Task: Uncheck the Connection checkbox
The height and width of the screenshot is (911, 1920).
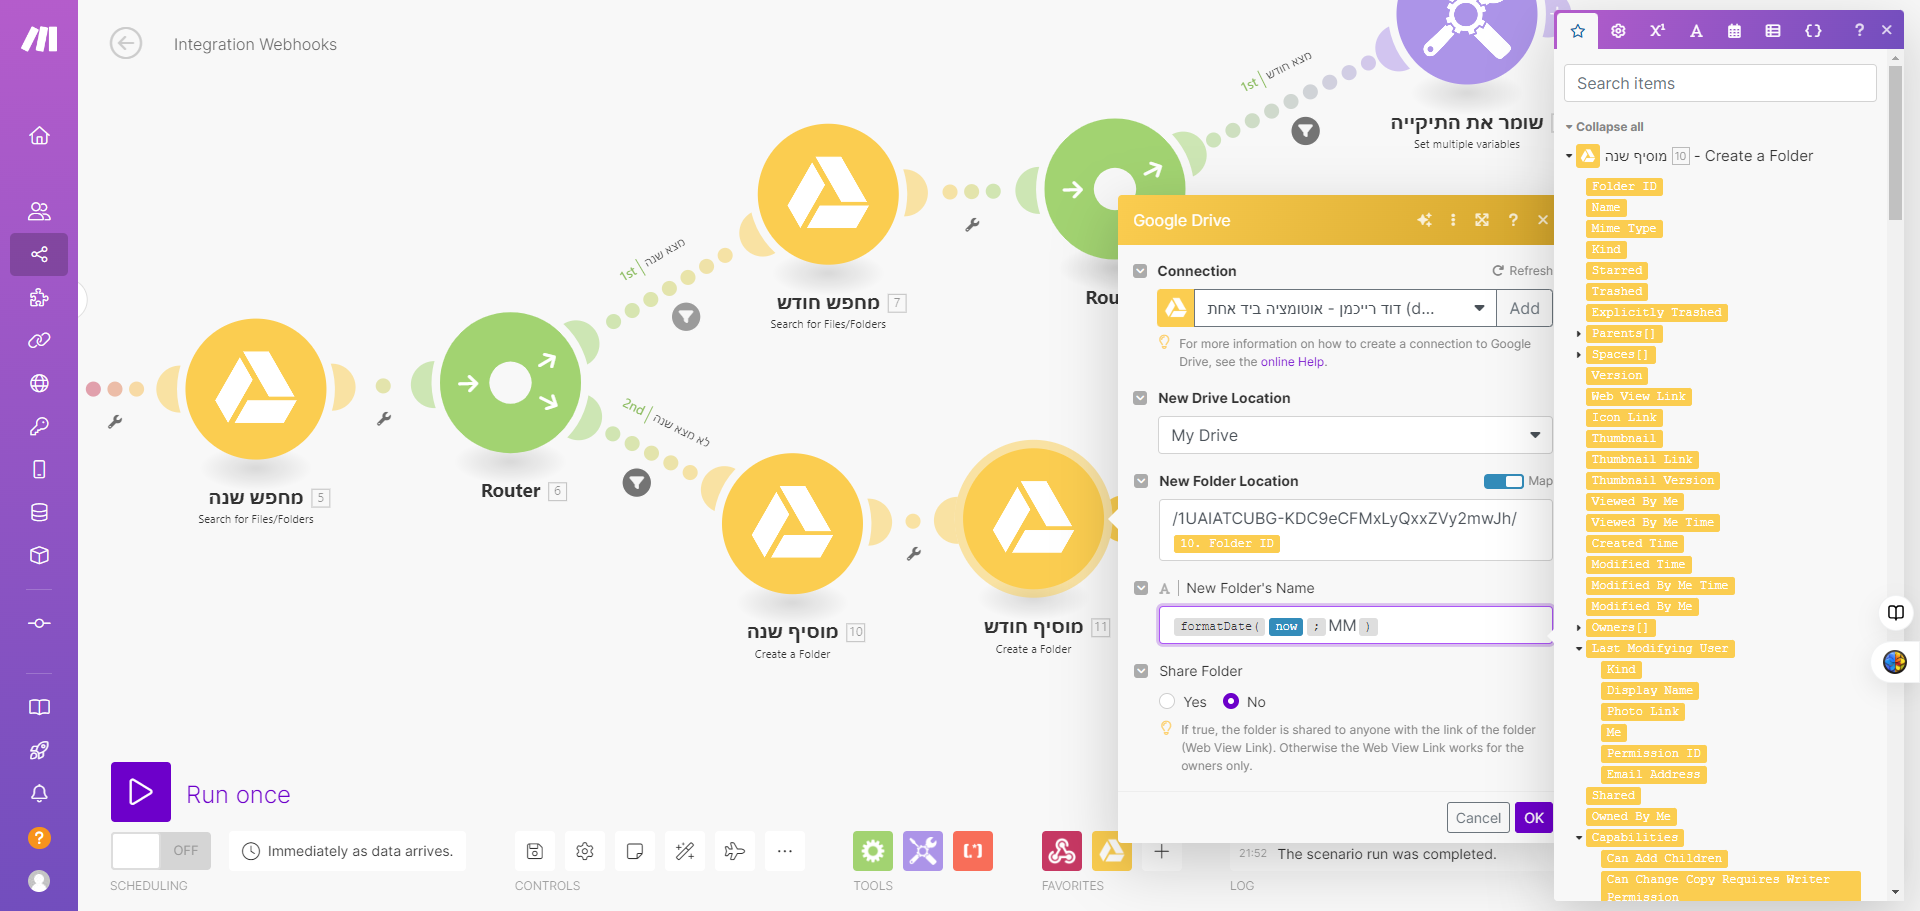Action: pos(1140,271)
